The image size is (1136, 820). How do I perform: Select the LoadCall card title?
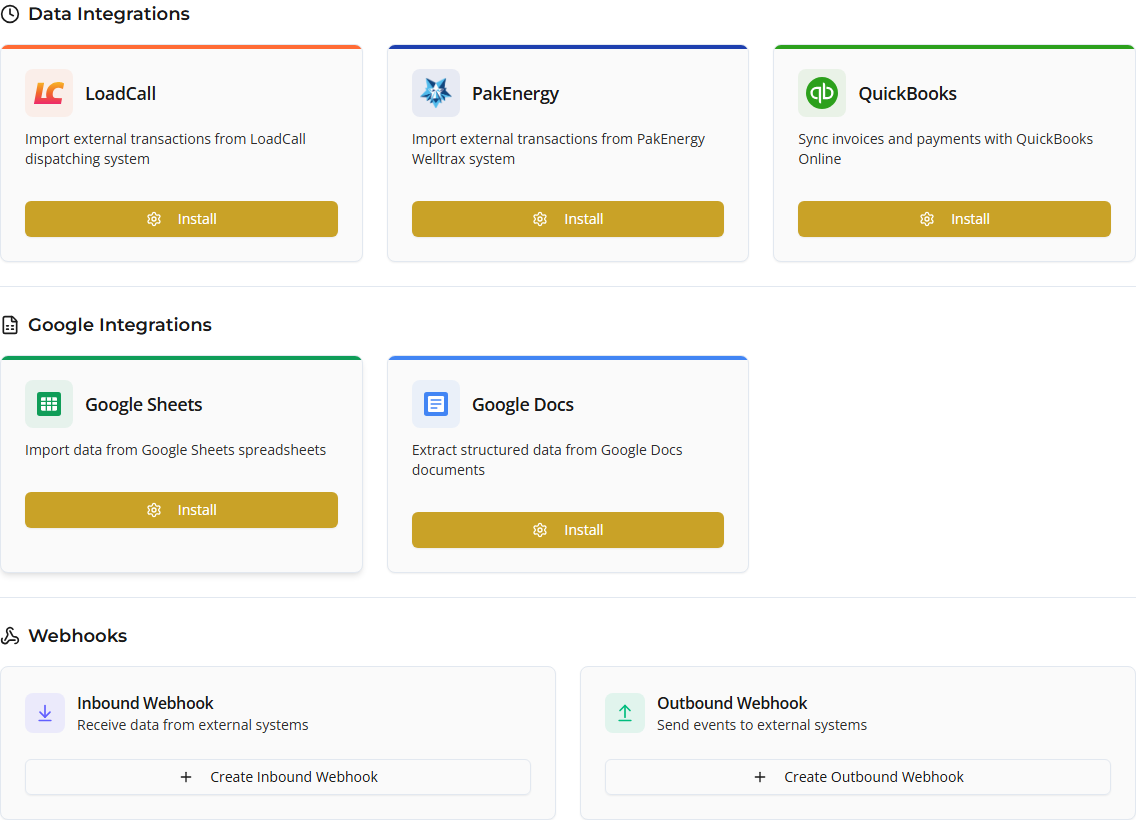point(121,93)
